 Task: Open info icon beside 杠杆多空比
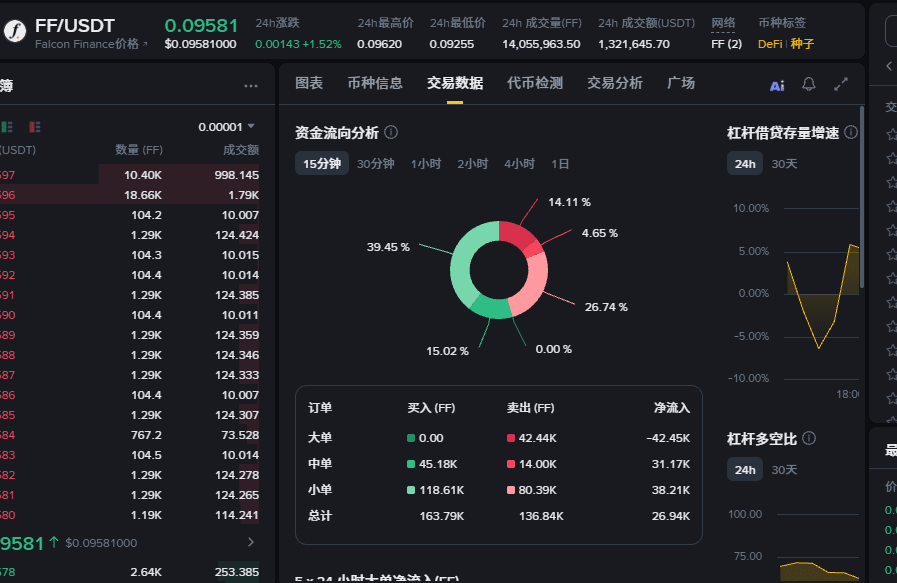pyautogui.click(x=809, y=438)
